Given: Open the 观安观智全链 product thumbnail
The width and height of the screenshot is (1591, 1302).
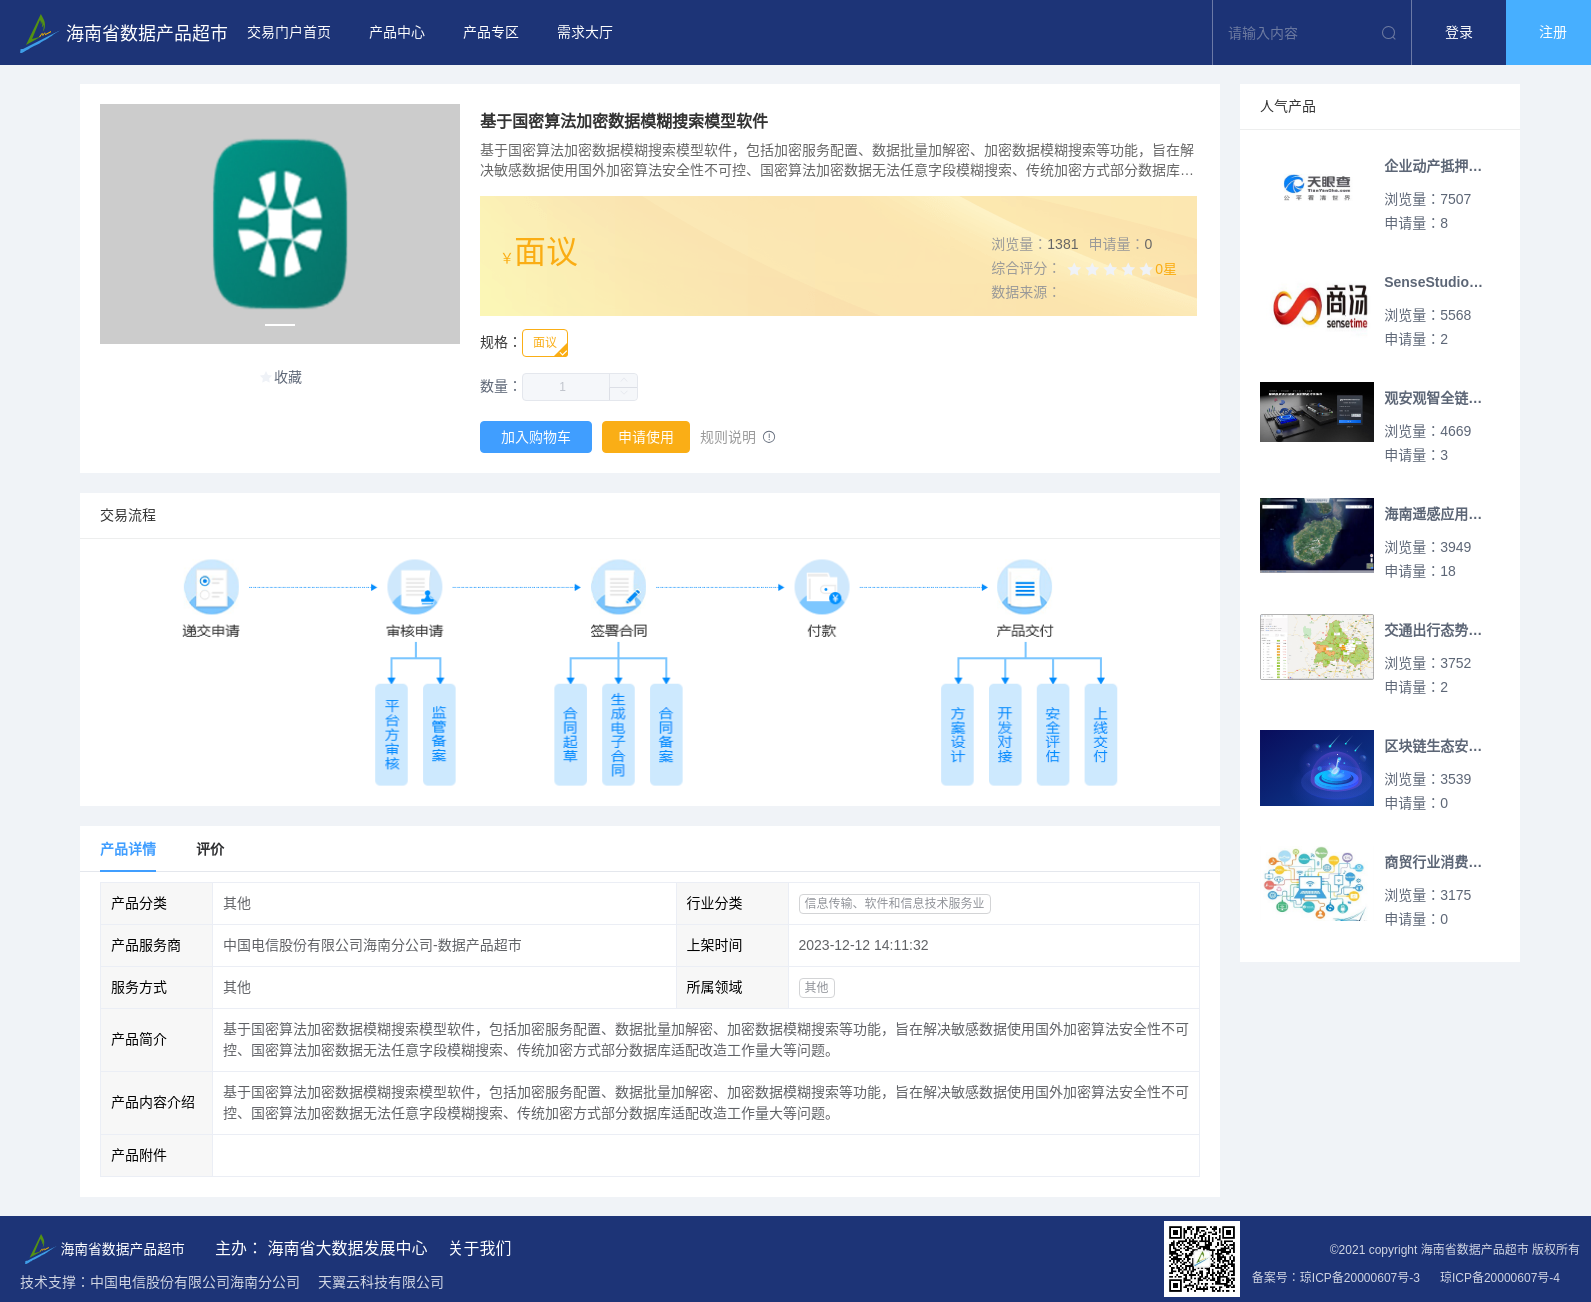Looking at the screenshot, I should pos(1317,412).
